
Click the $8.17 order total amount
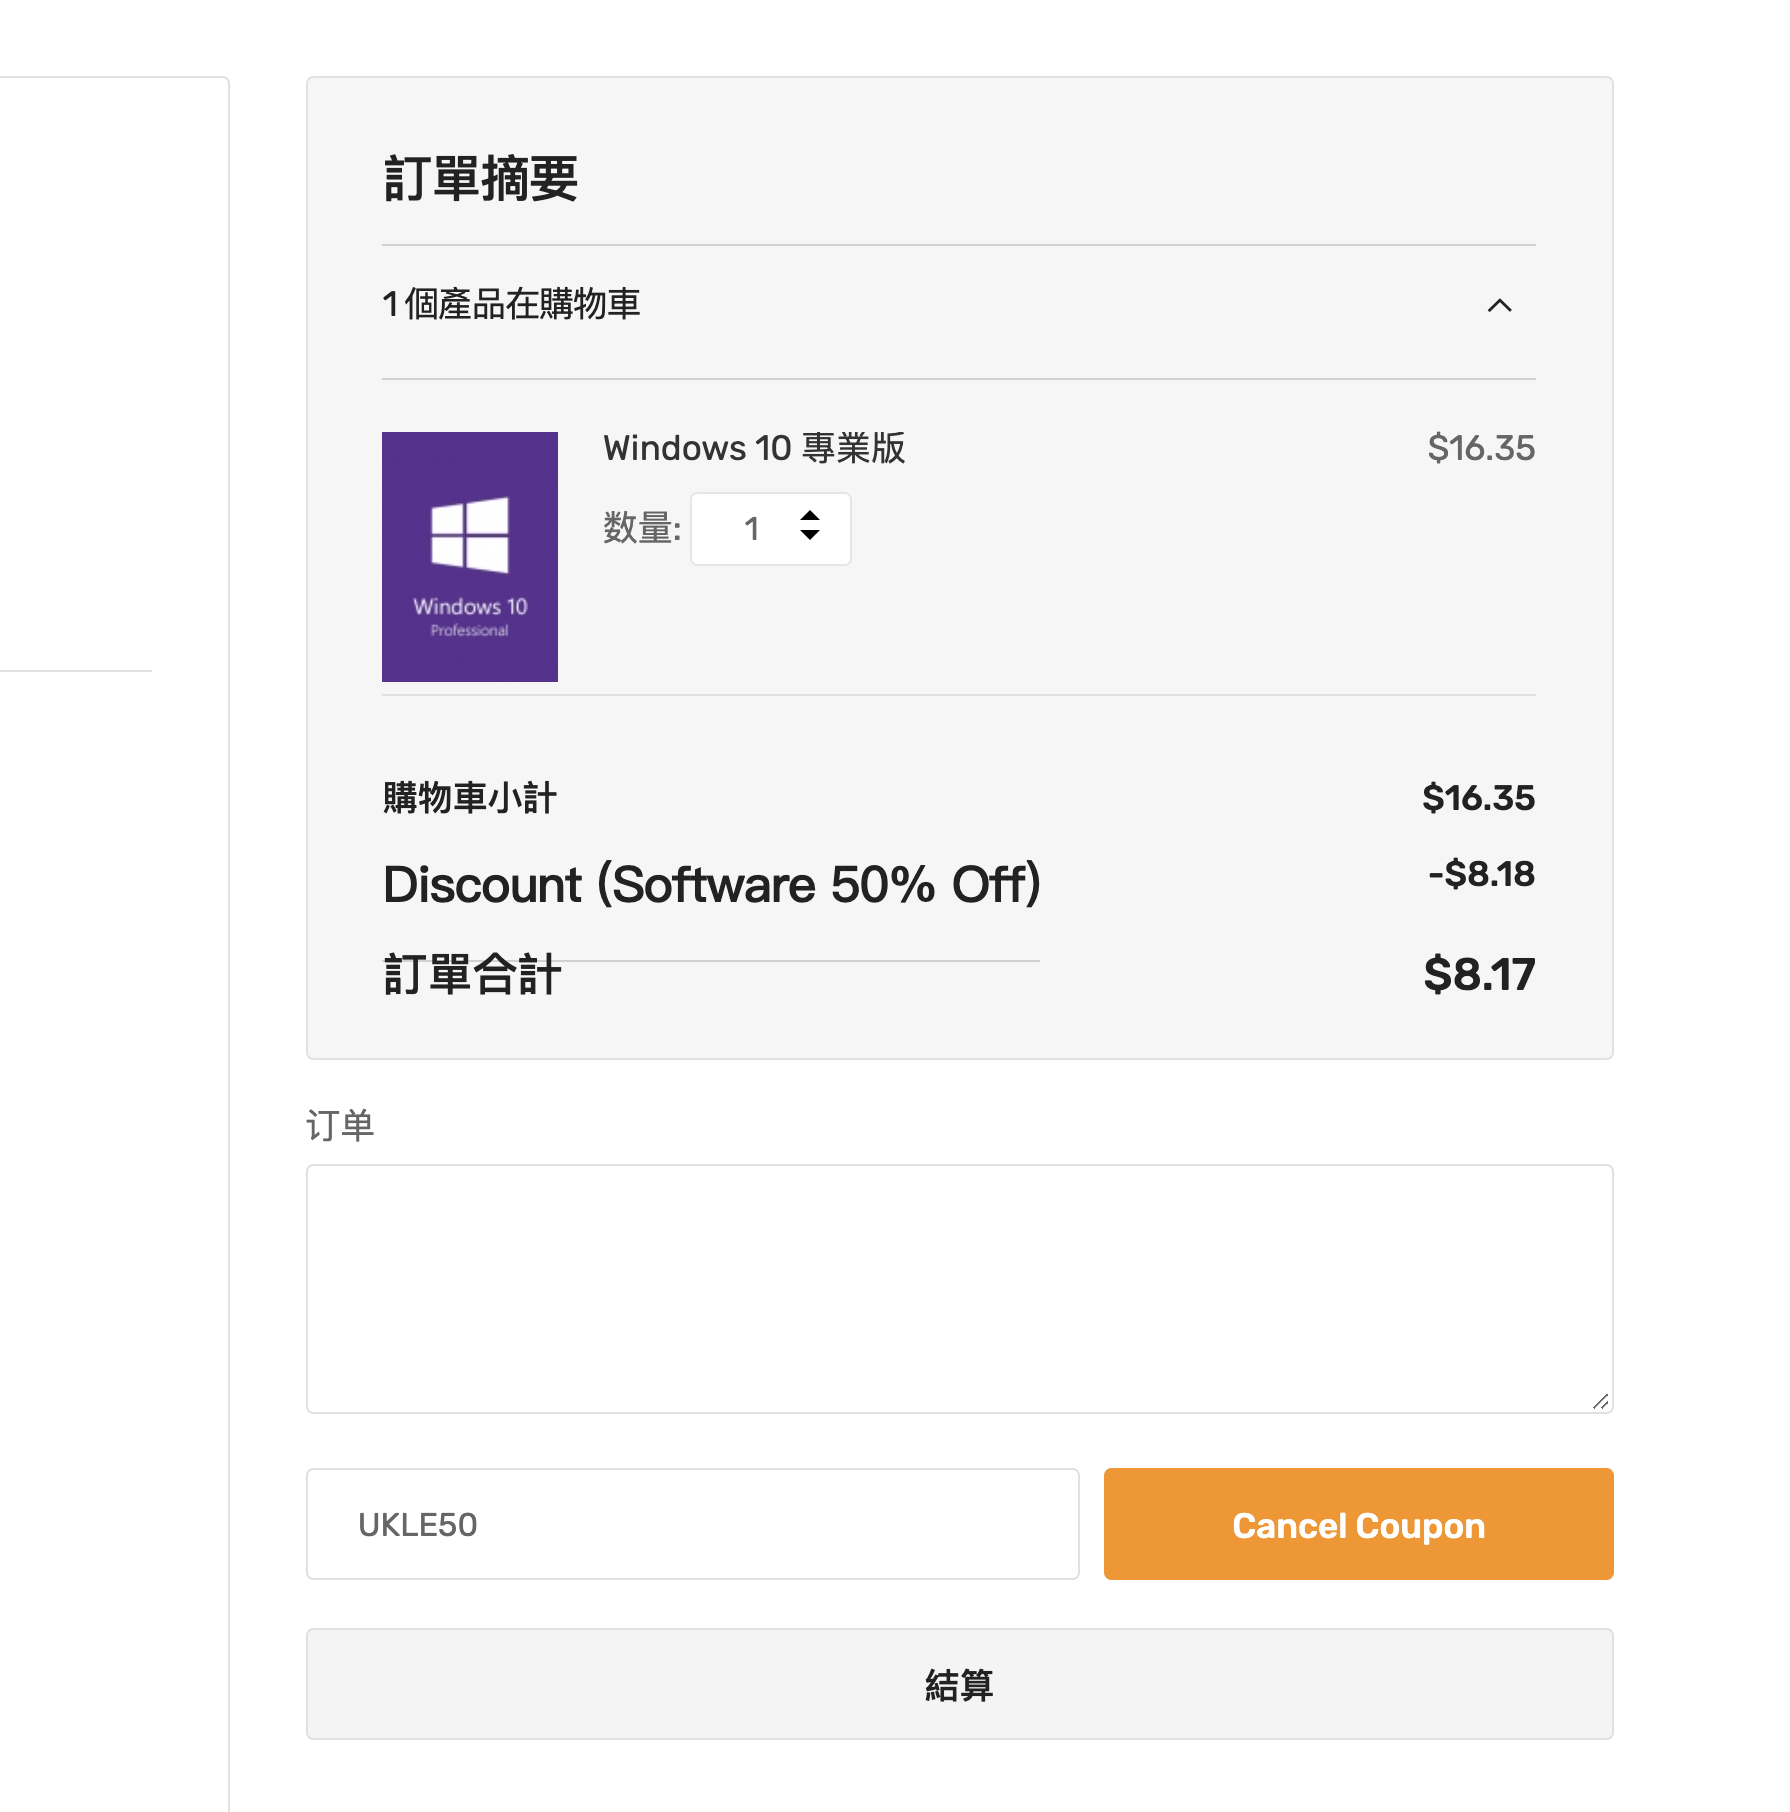point(1479,974)
